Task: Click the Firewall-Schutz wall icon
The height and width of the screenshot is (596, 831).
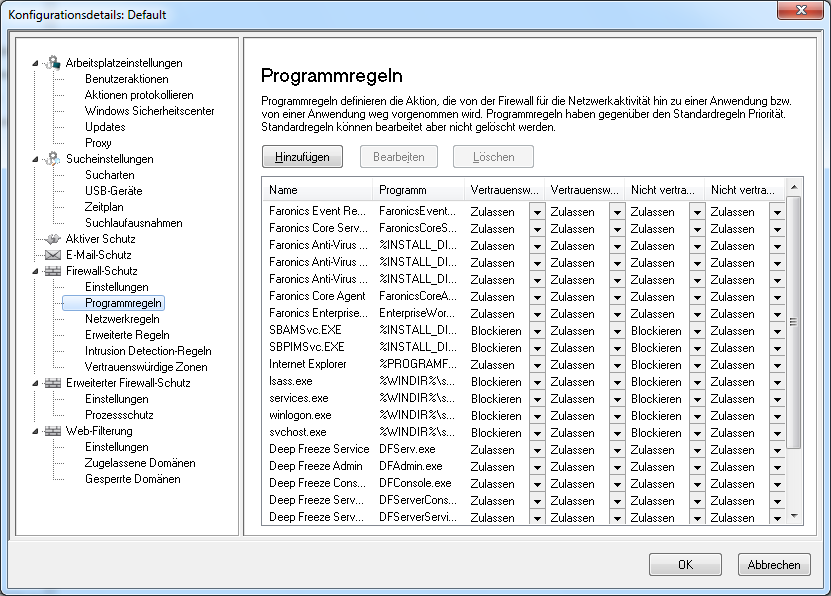Action: click(x=52, y=271)
